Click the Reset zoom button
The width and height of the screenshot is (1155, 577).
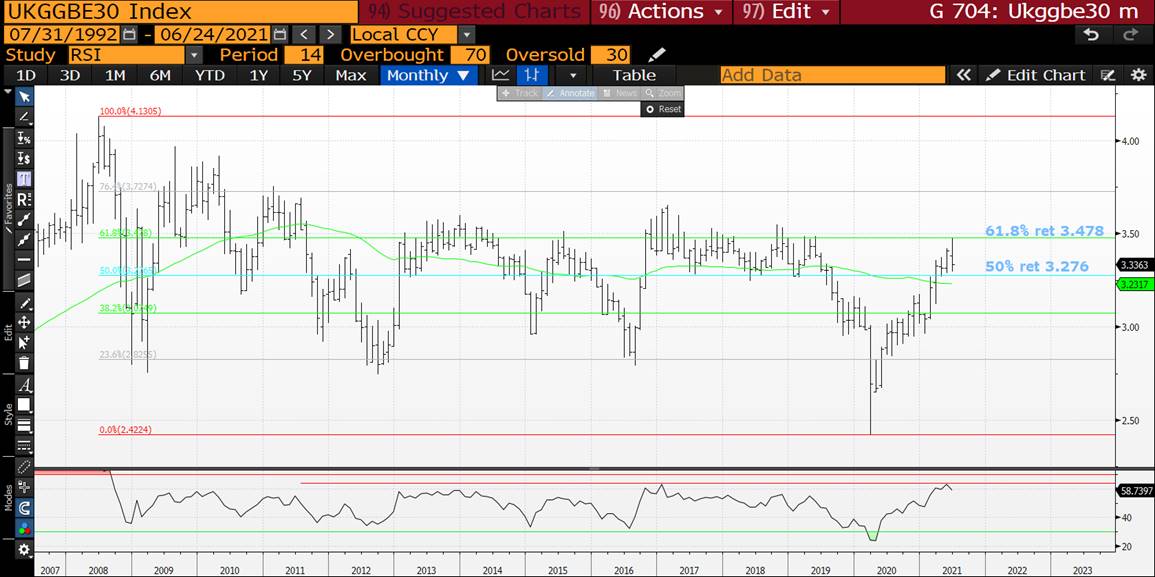662,109
